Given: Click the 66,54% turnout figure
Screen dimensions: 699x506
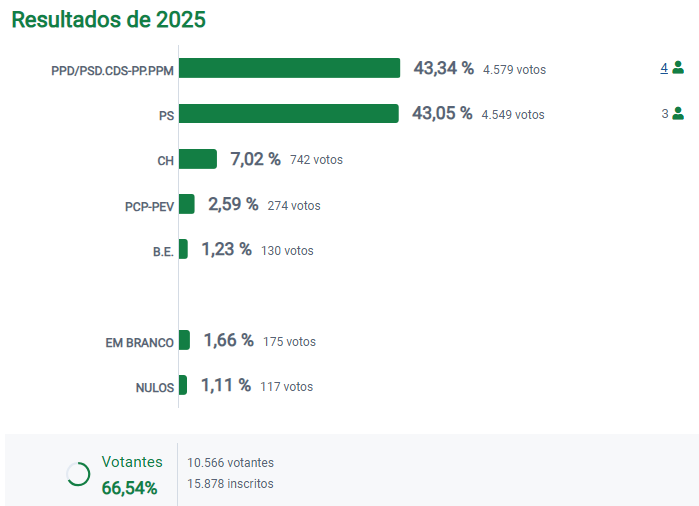Looking at the screenshot, I should click(x=129, y=488).
